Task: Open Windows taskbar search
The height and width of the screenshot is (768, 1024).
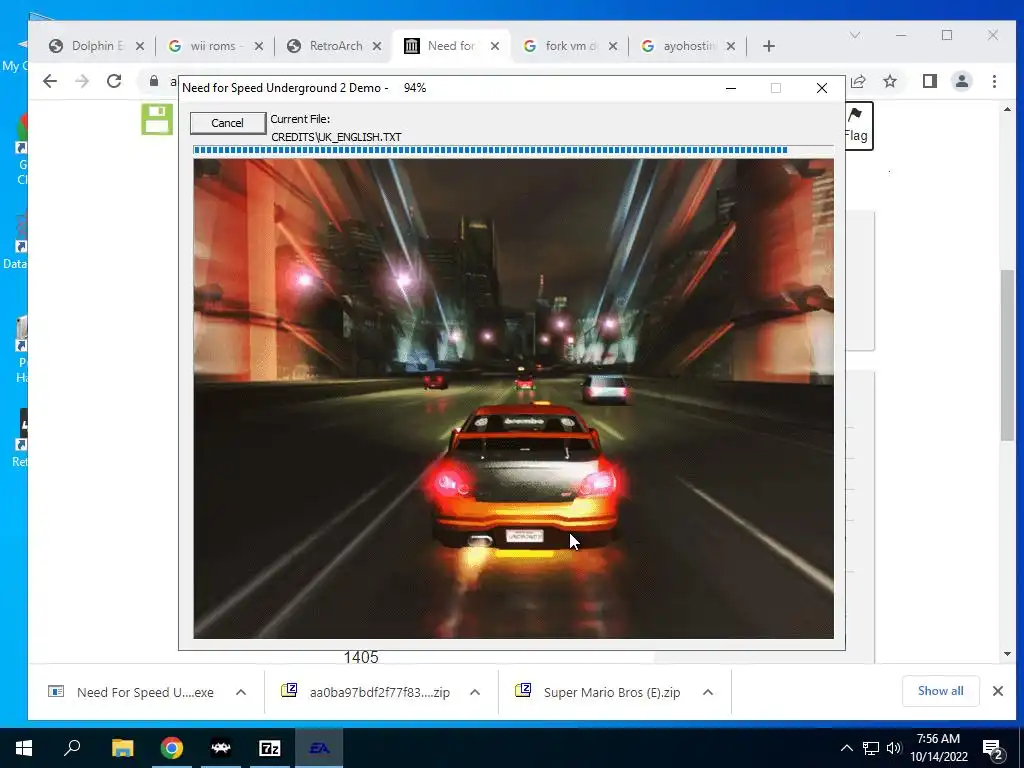Action: click(72, 748)
